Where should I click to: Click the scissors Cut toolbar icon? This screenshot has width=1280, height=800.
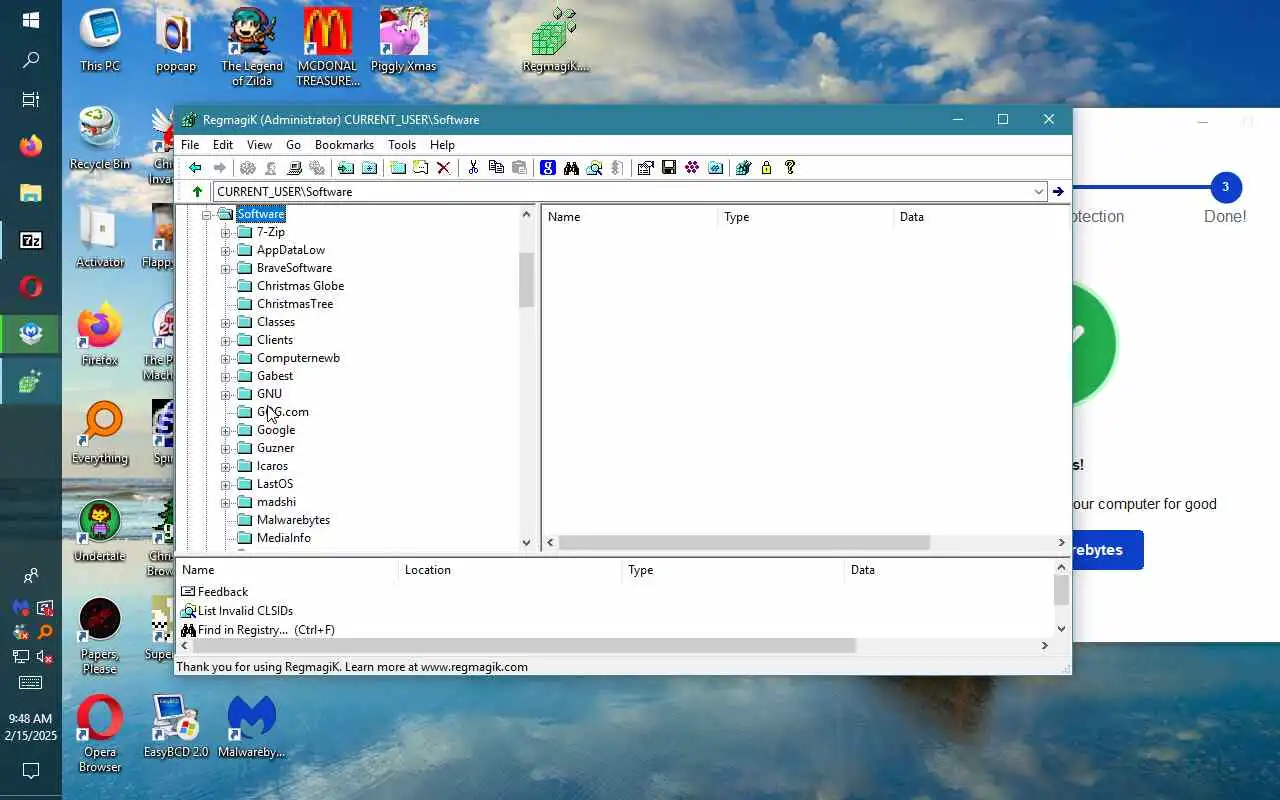point(473,168)
